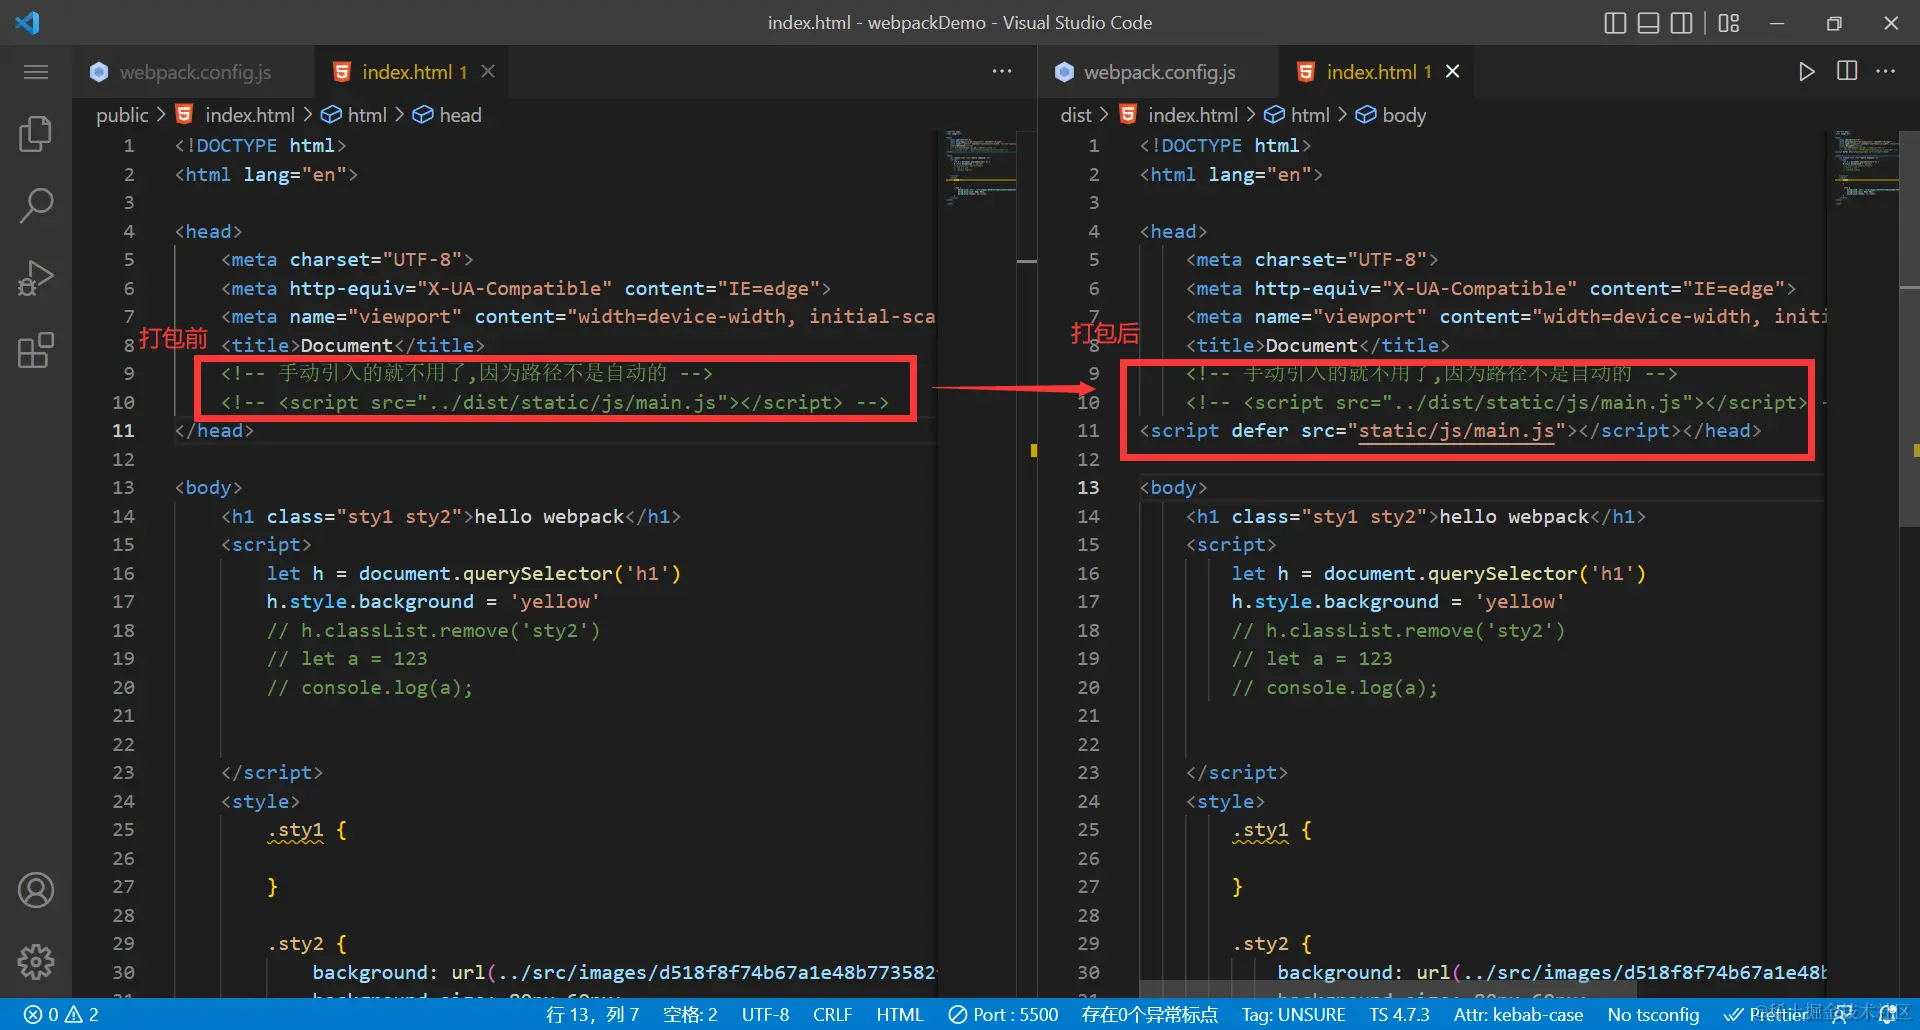
Task: Open More Actions for left editor group
Action: (x=1002, y=71)
